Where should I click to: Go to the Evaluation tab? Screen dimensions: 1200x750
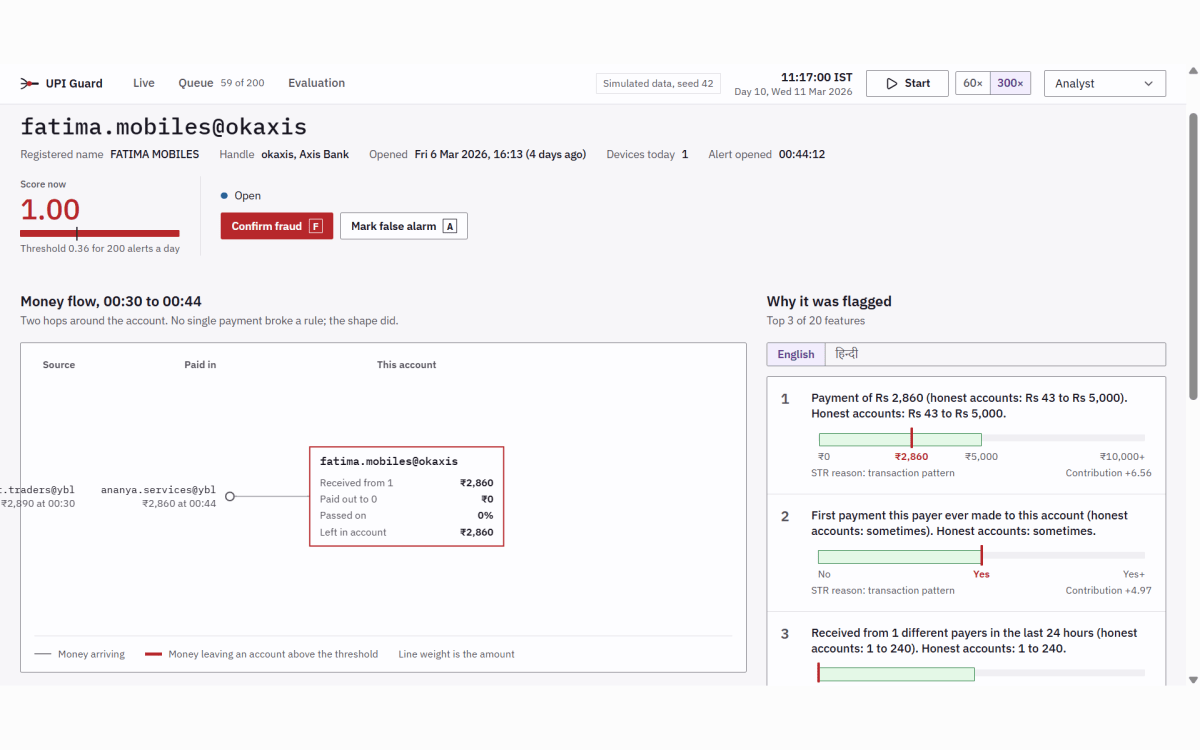pyautogui.click(x=316, y=83)
